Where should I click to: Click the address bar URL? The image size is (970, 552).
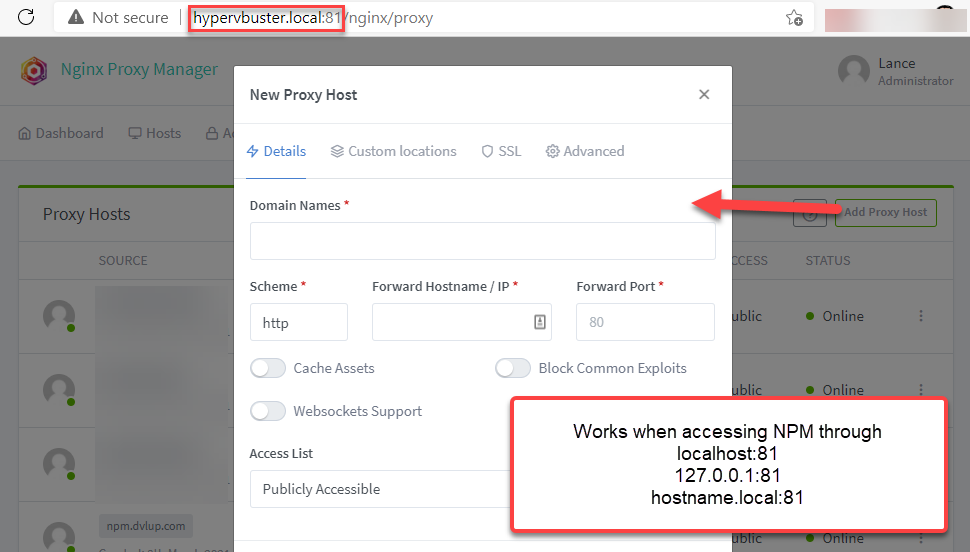(312, 18)
